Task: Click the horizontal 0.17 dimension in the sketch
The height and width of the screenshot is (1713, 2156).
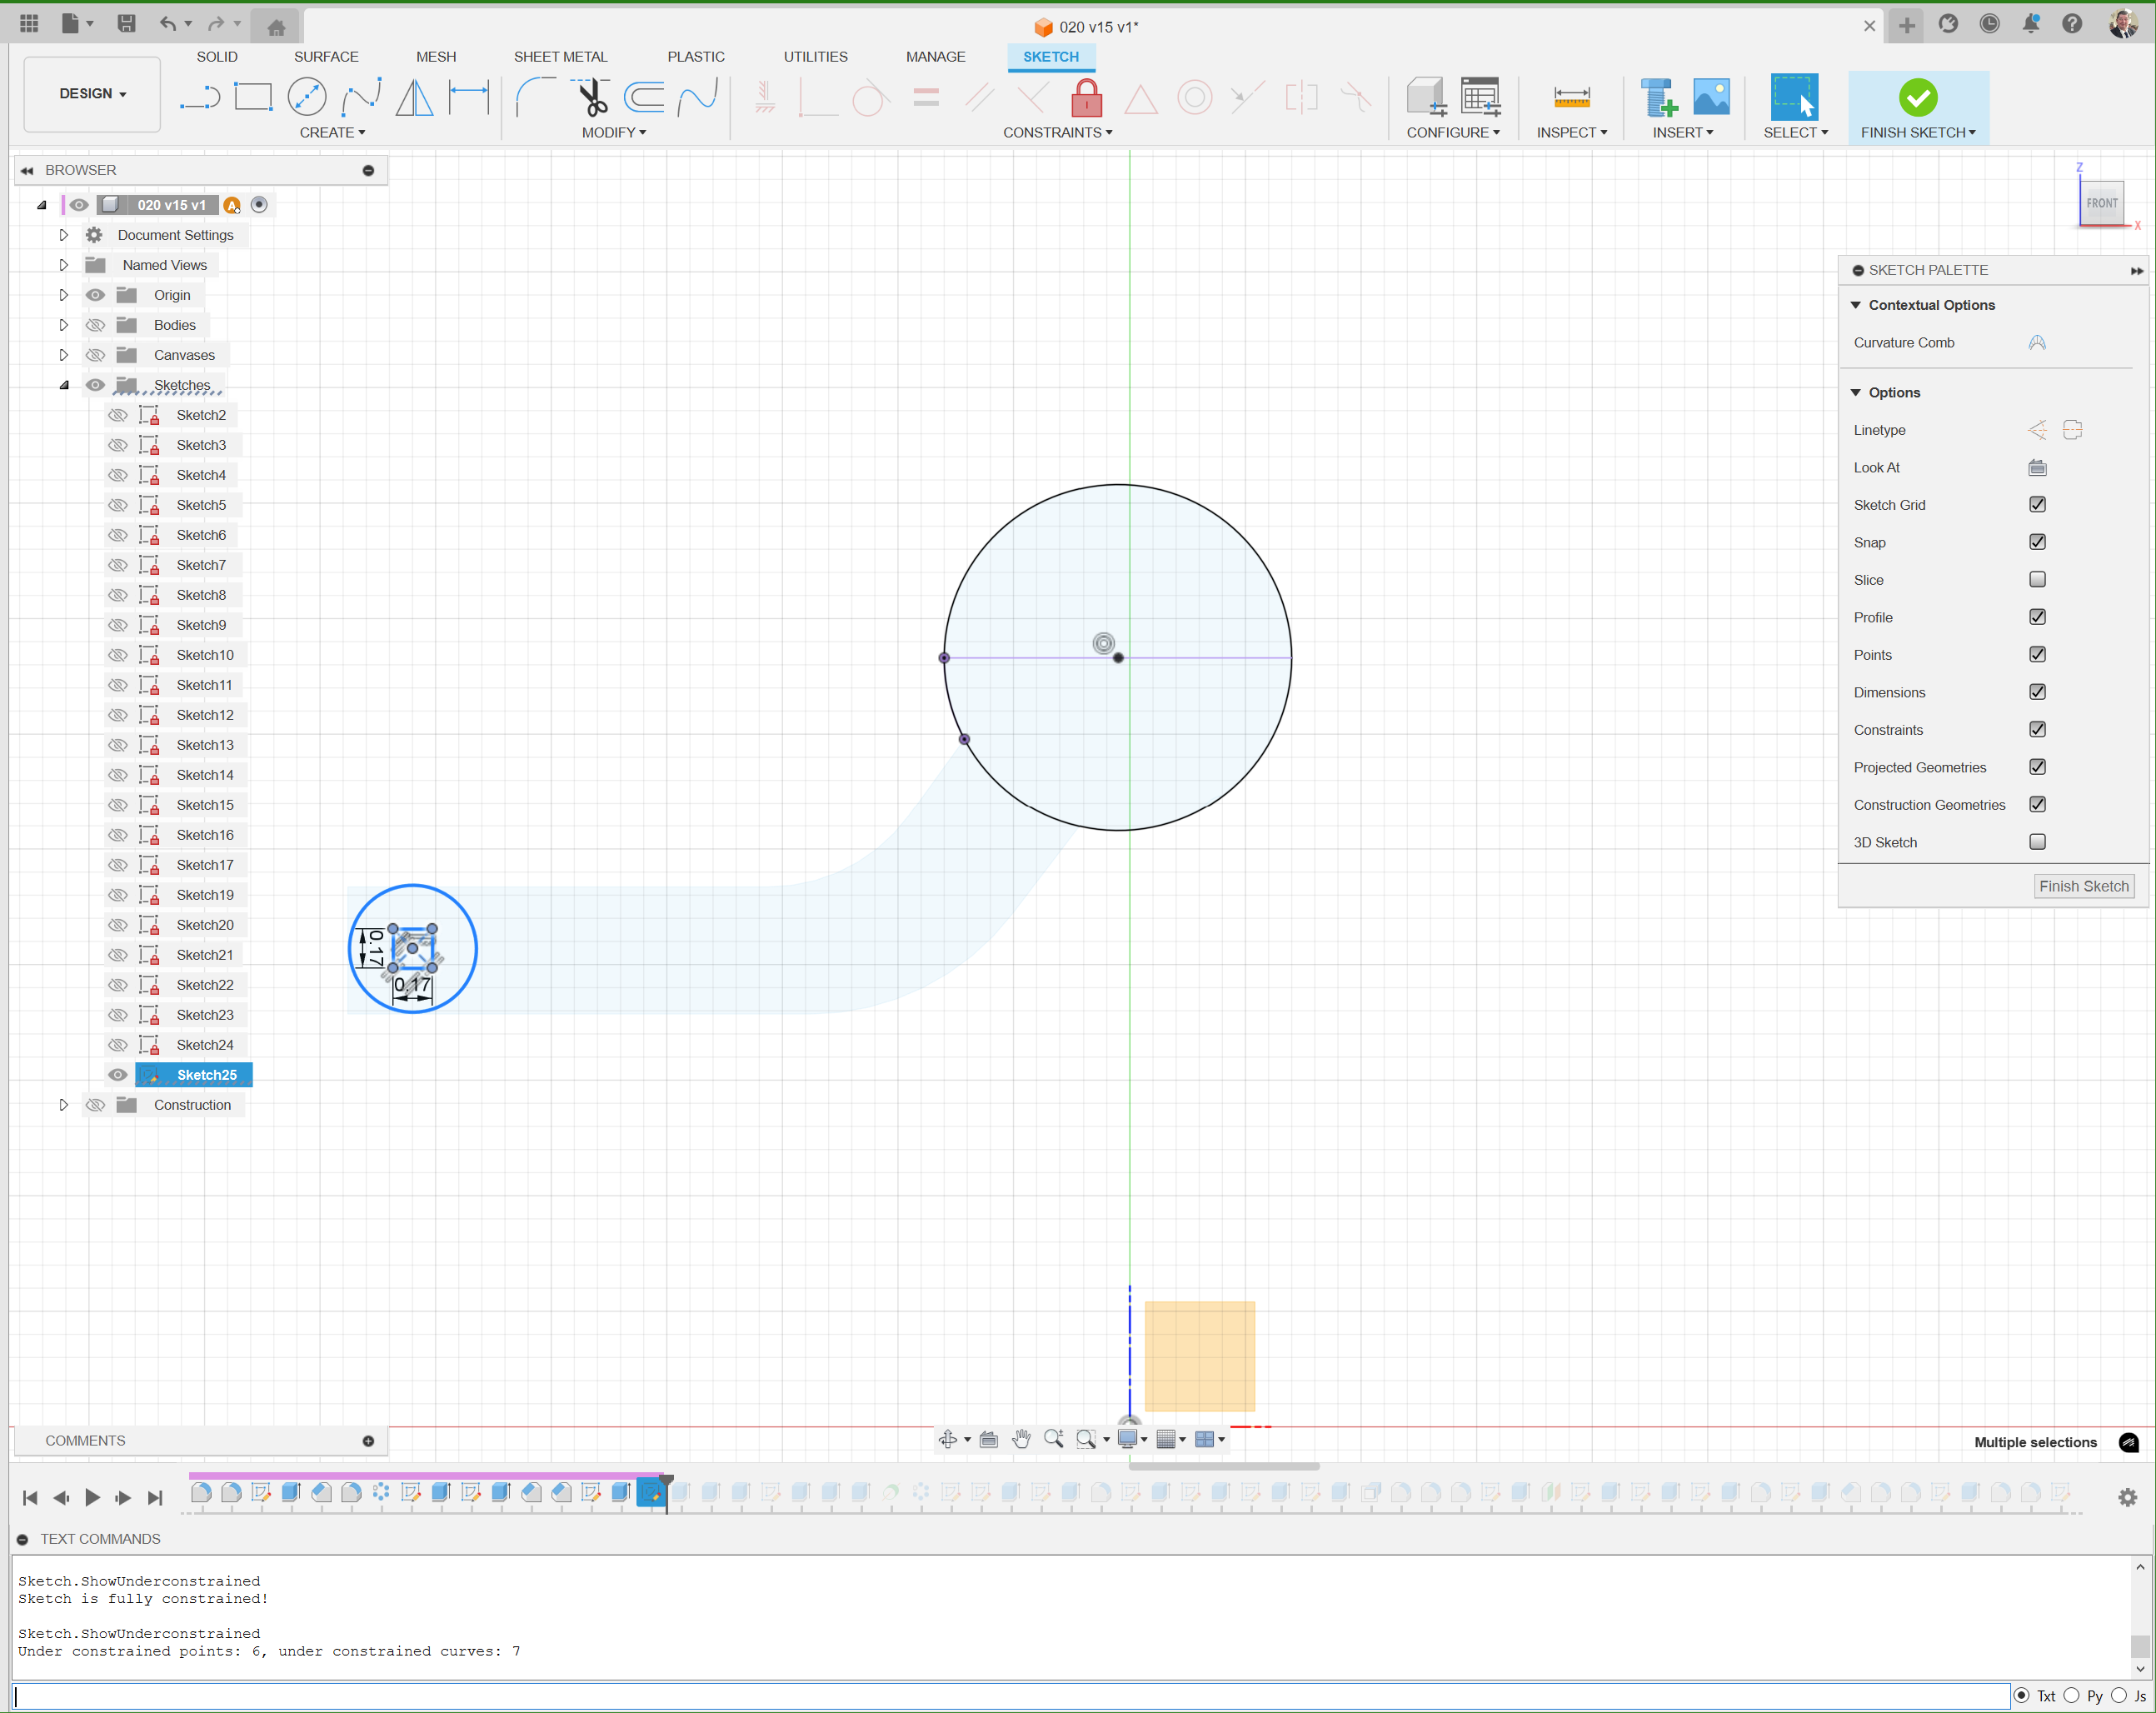Action: (x=411, y=985)
